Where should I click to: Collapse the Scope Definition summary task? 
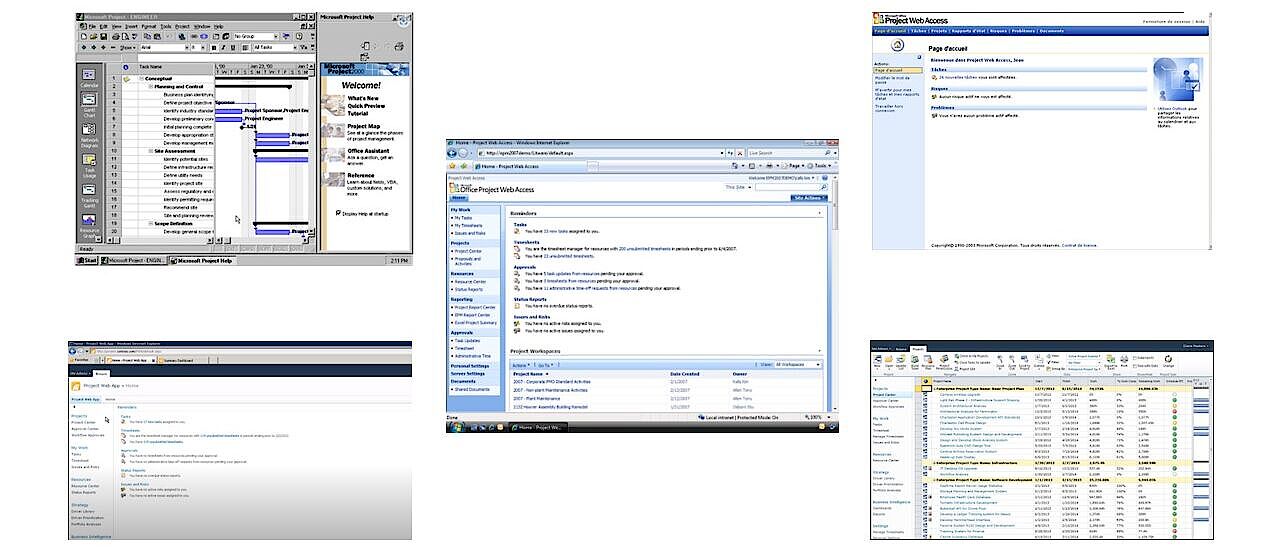[151, 223]
